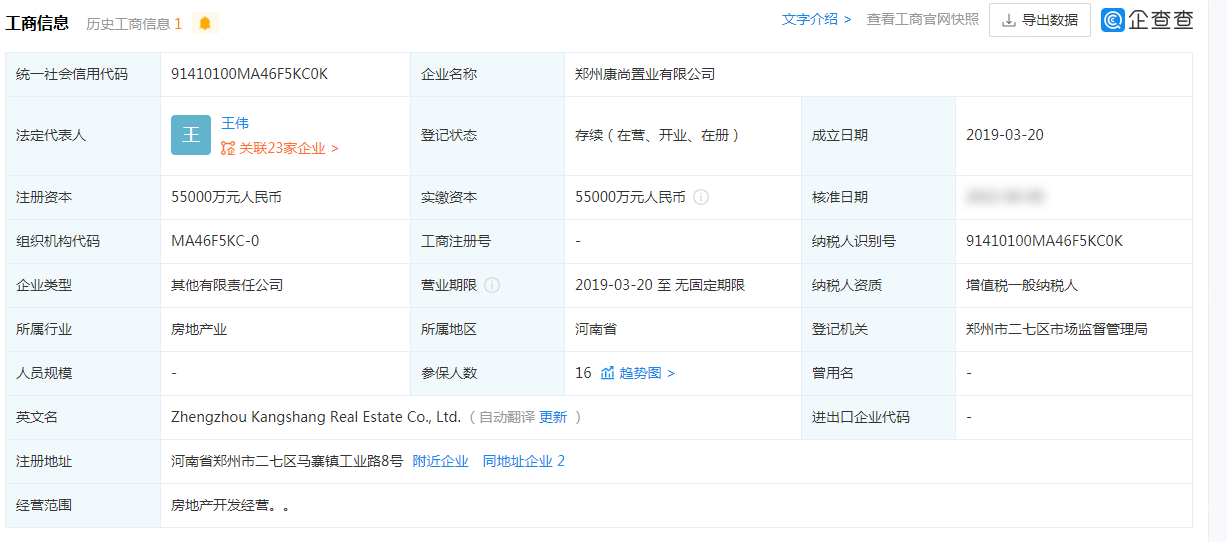Click the 工商注册号 label cell
The width and height of the screenshot is (1227, 542).
(487, 241)
